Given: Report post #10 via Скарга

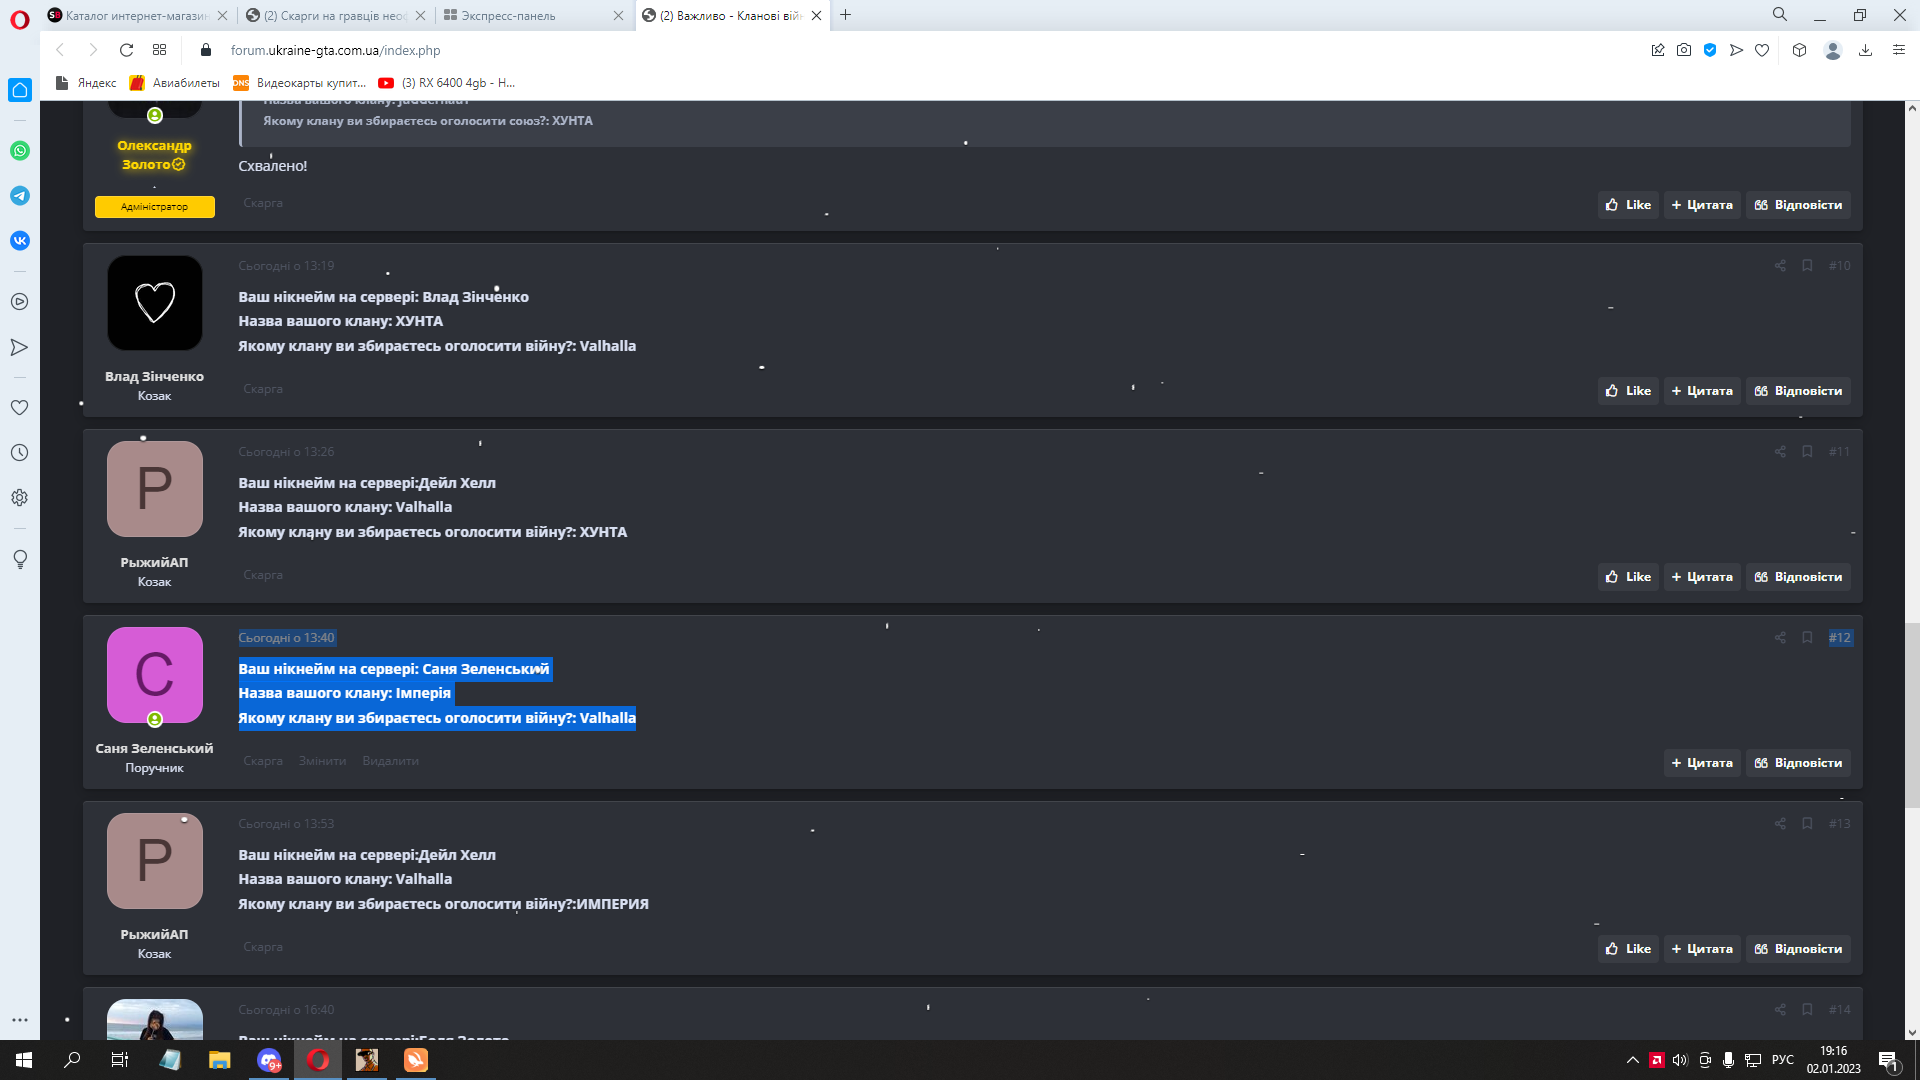Looking at the screenshot, I should (x=263, y=389).
